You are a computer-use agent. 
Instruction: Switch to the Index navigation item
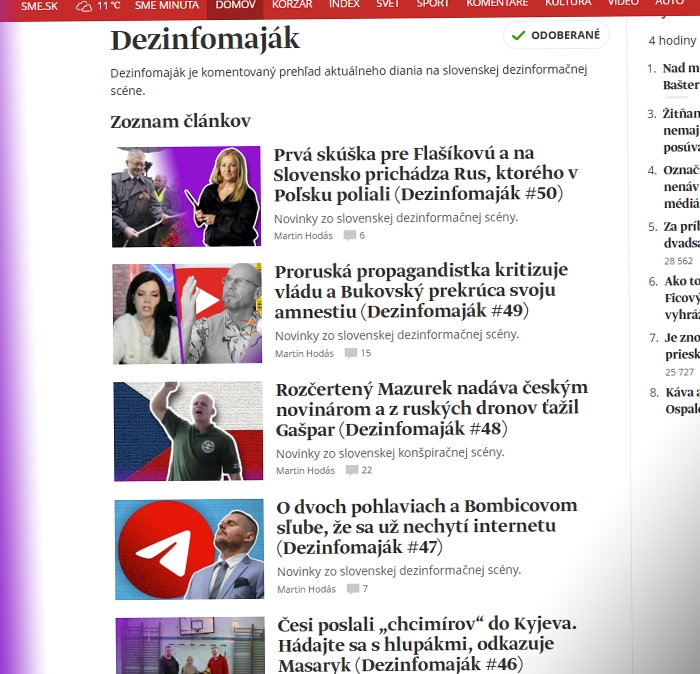[x=344, y=5]
